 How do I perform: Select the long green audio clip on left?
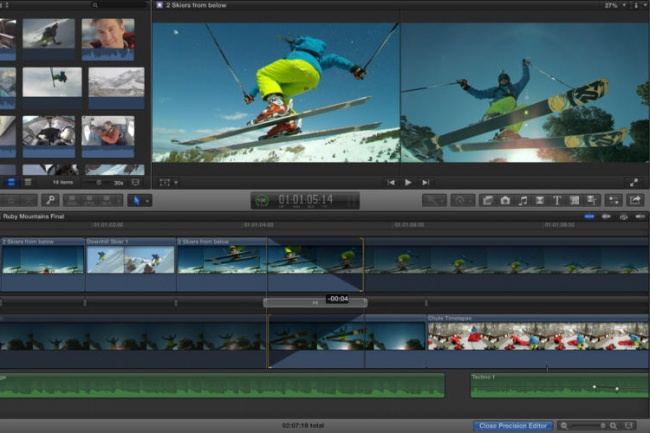(222, 386)
